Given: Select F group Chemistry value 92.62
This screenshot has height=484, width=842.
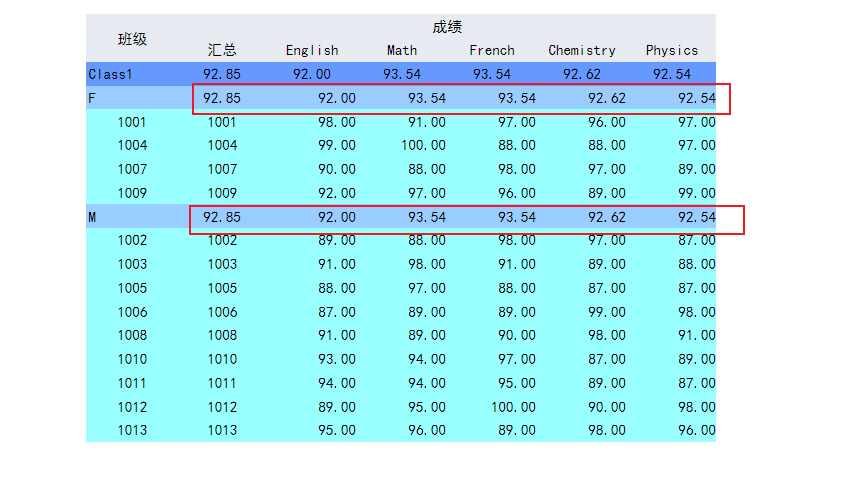Looking at the screenshot, I should click(x=607, y=98).
